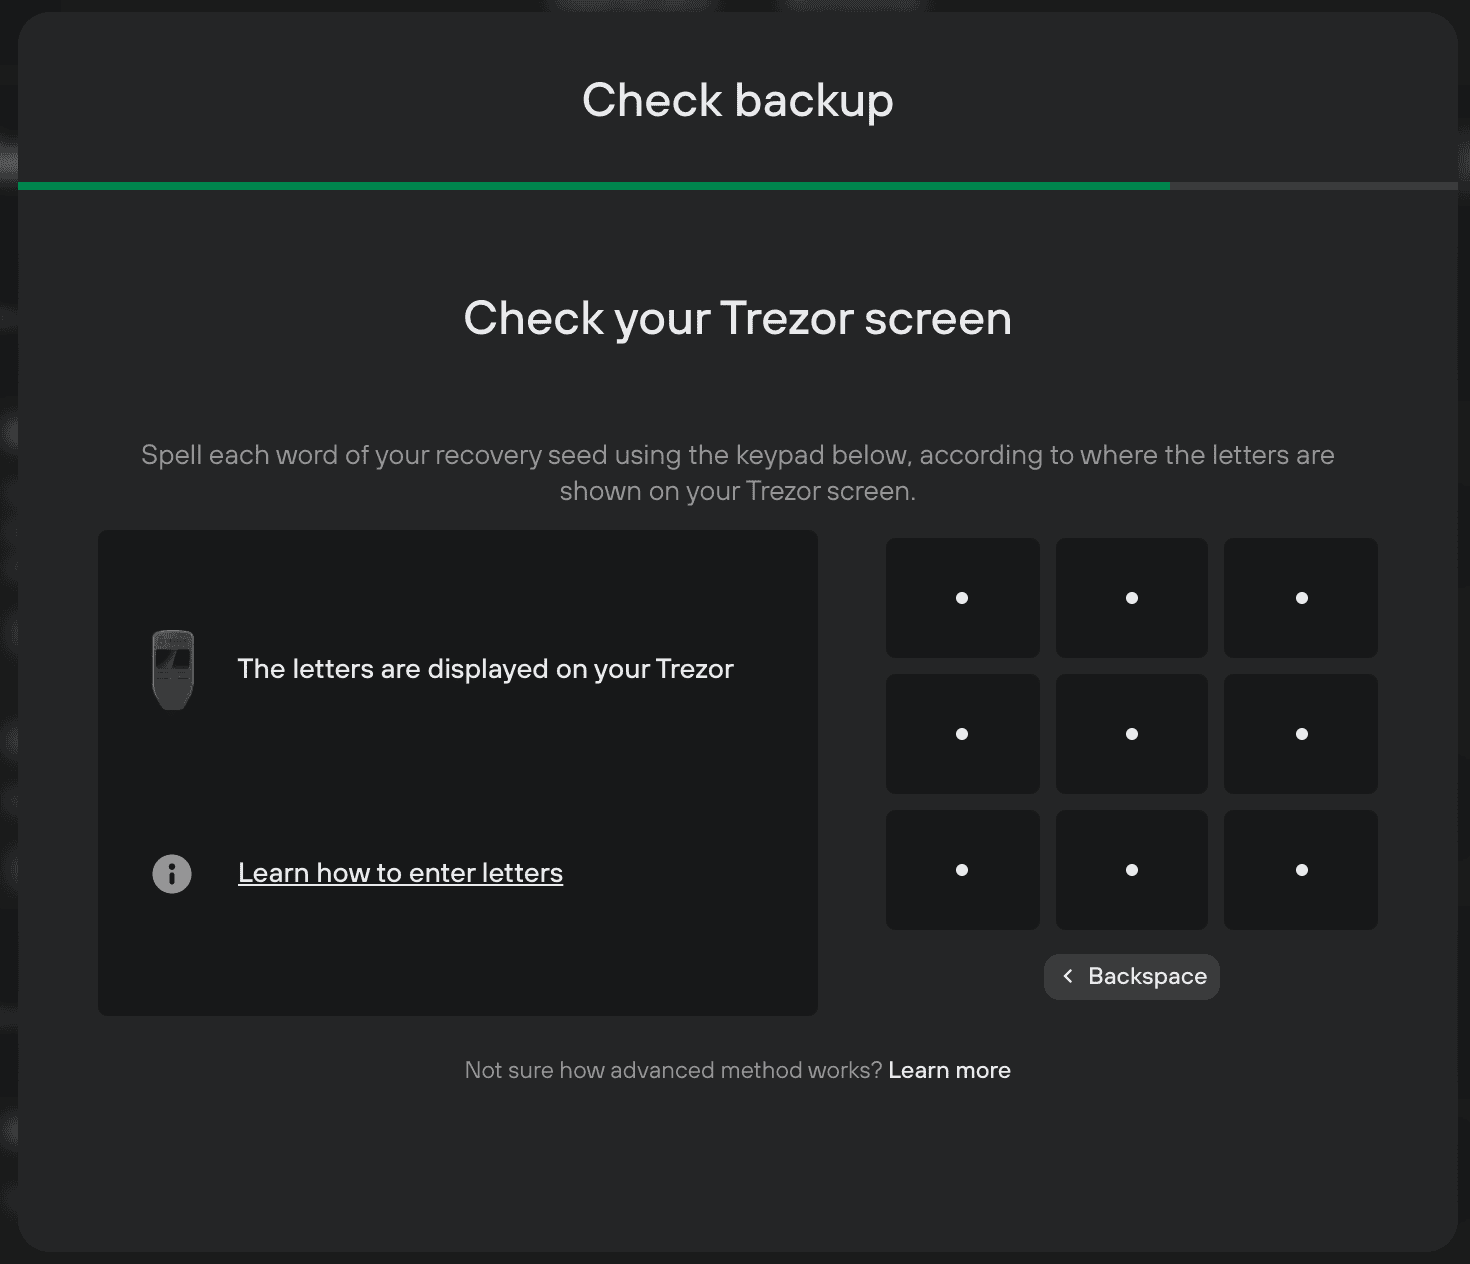Click the middle-right keypad dot button

pyautogui.click(x=1301, y=734)
